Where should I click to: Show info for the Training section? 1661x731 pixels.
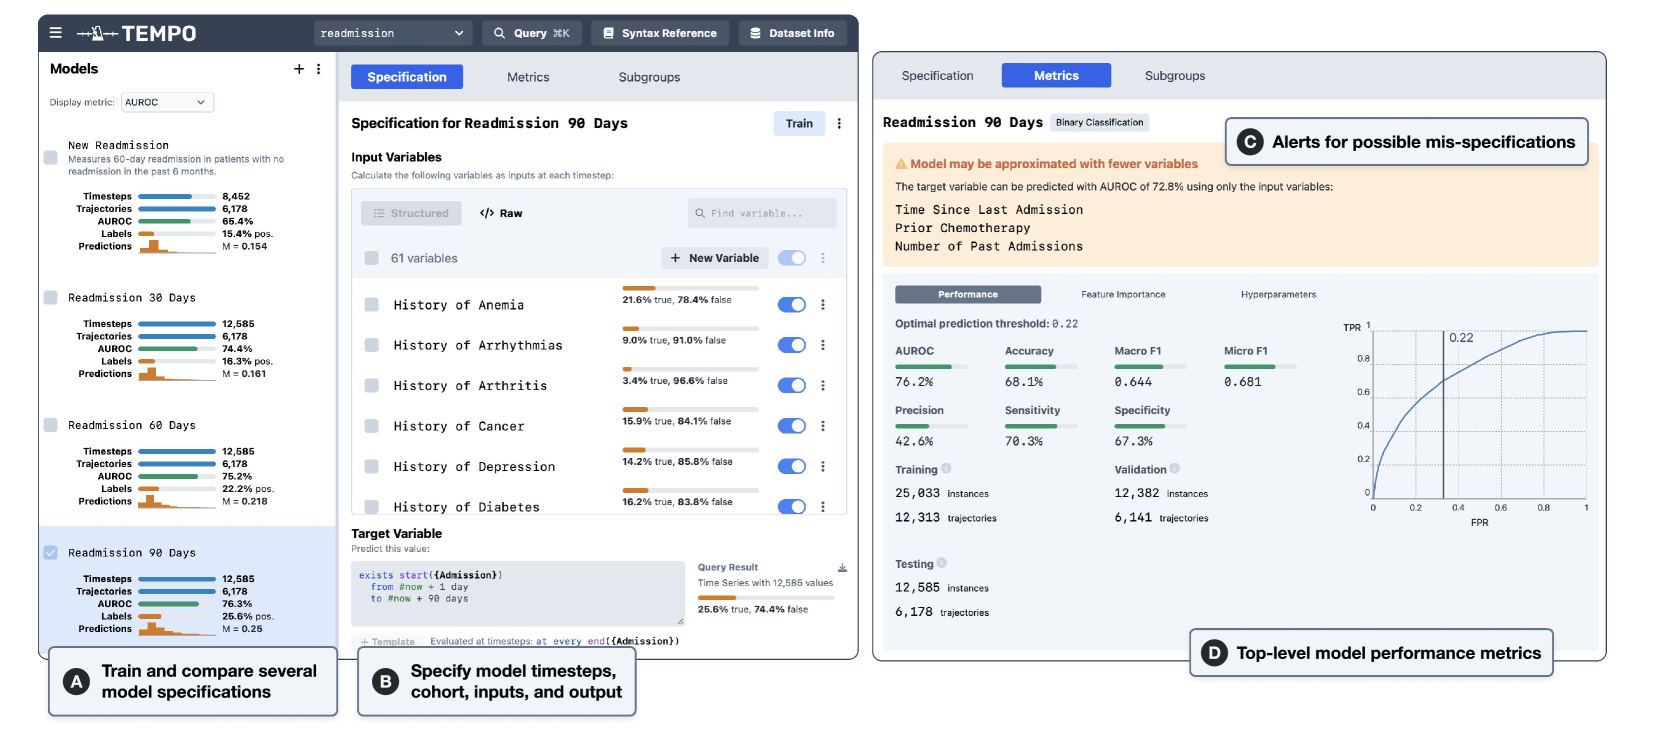(x=946, y=468)
